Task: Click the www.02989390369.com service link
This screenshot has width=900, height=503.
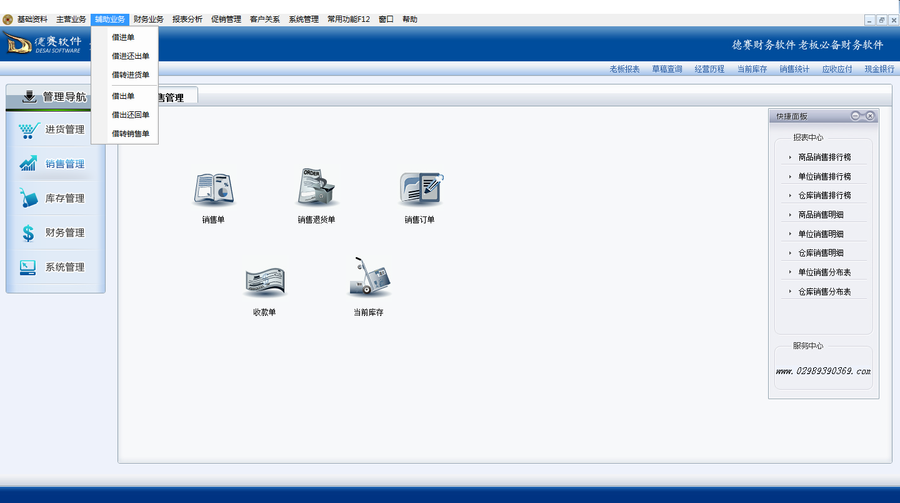Action: point(823,372)
